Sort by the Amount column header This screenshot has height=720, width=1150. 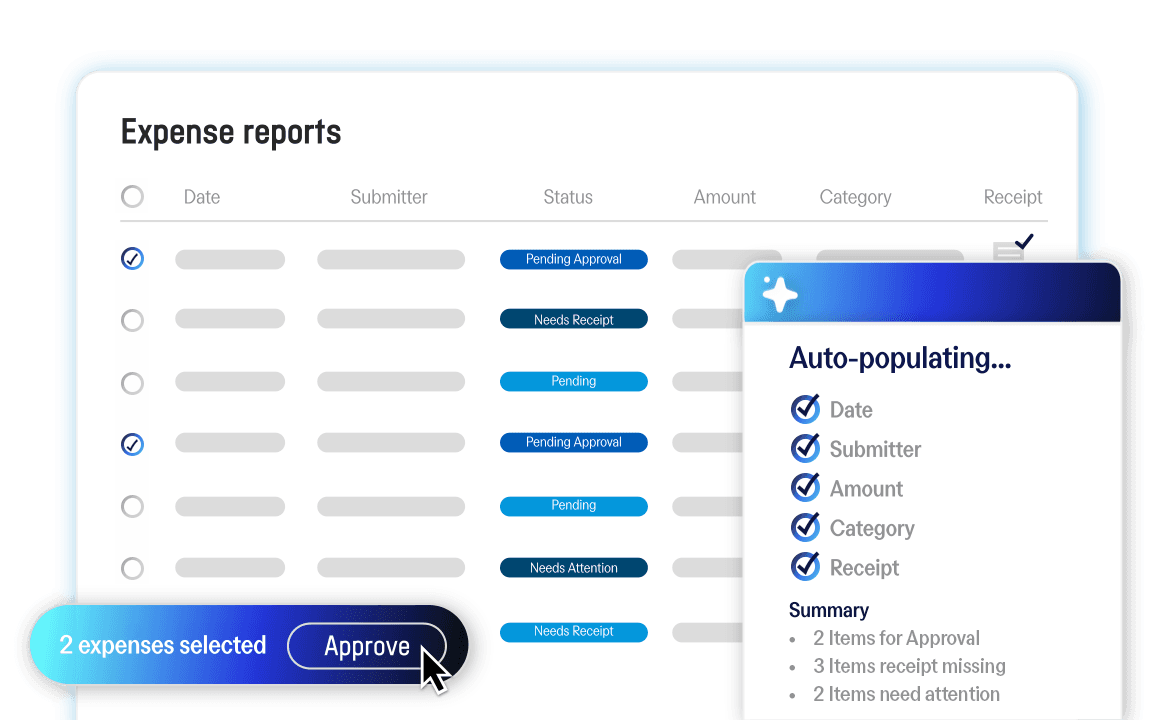[725, 197]
